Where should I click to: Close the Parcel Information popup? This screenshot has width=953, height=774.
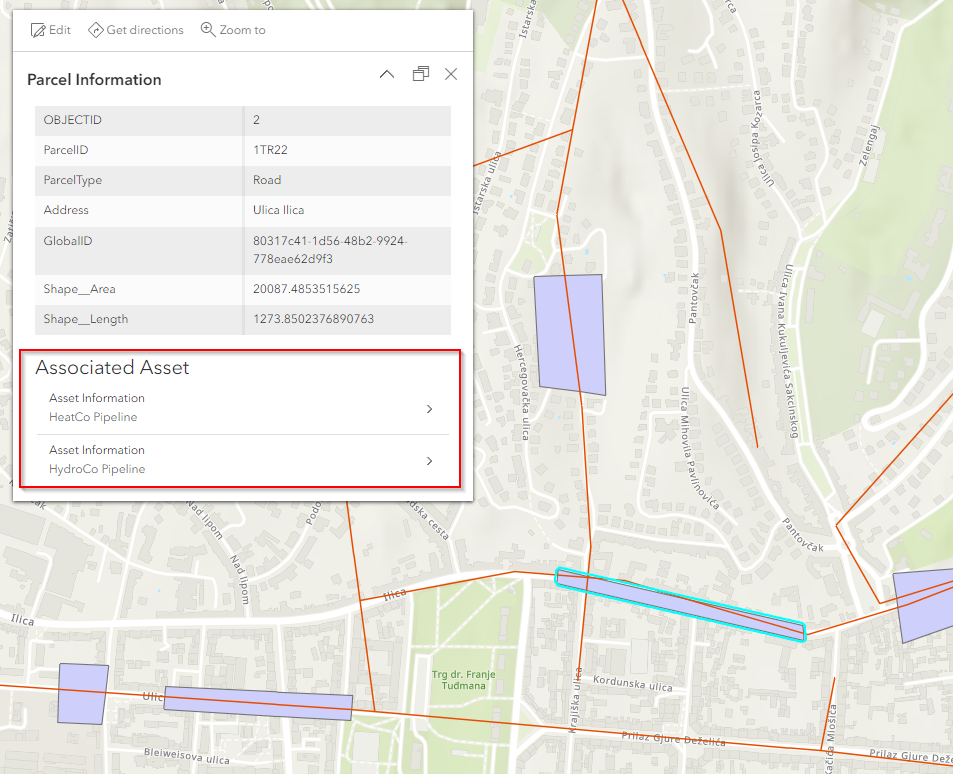[451, 73]
